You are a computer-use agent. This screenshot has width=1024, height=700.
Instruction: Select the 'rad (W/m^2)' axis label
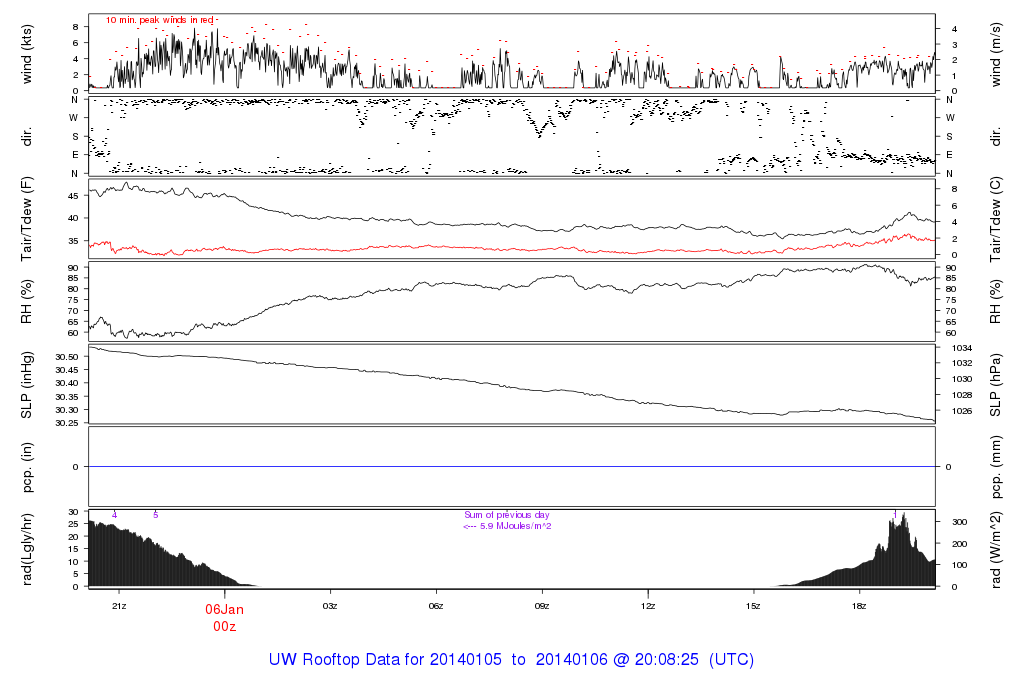pos(996,548)
